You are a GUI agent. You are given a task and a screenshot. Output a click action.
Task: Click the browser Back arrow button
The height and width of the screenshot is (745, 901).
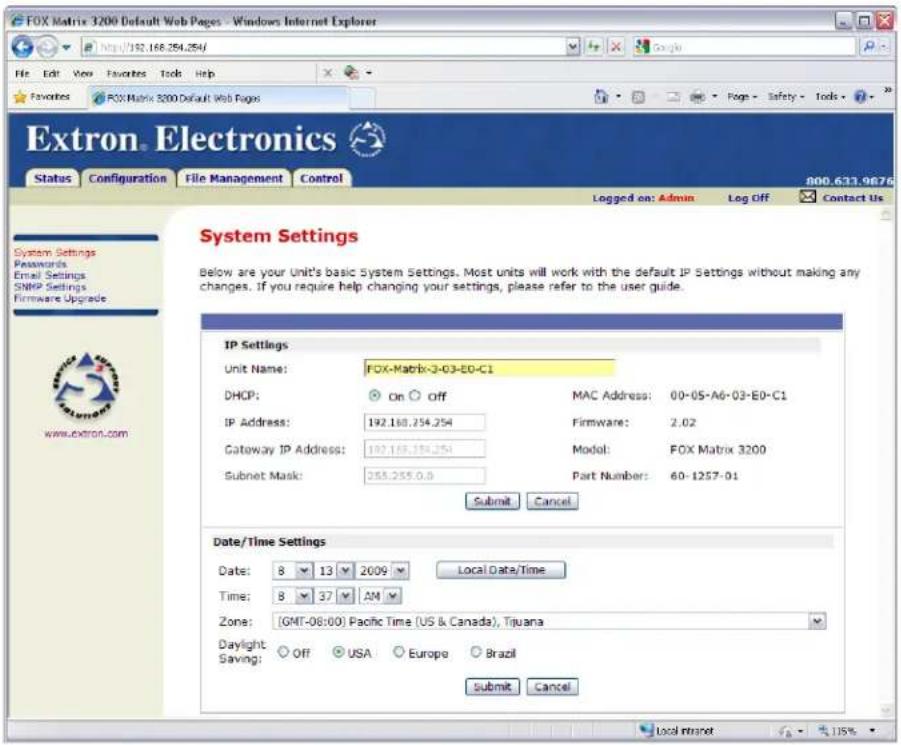(x=22, y=47)
